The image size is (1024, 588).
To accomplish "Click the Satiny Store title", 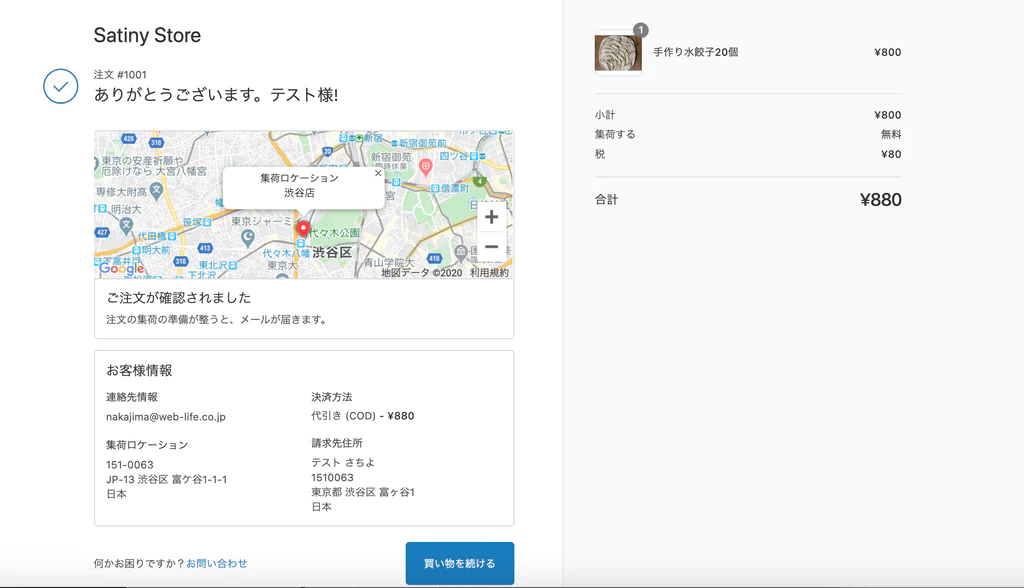I will click(x=147, y=35).
